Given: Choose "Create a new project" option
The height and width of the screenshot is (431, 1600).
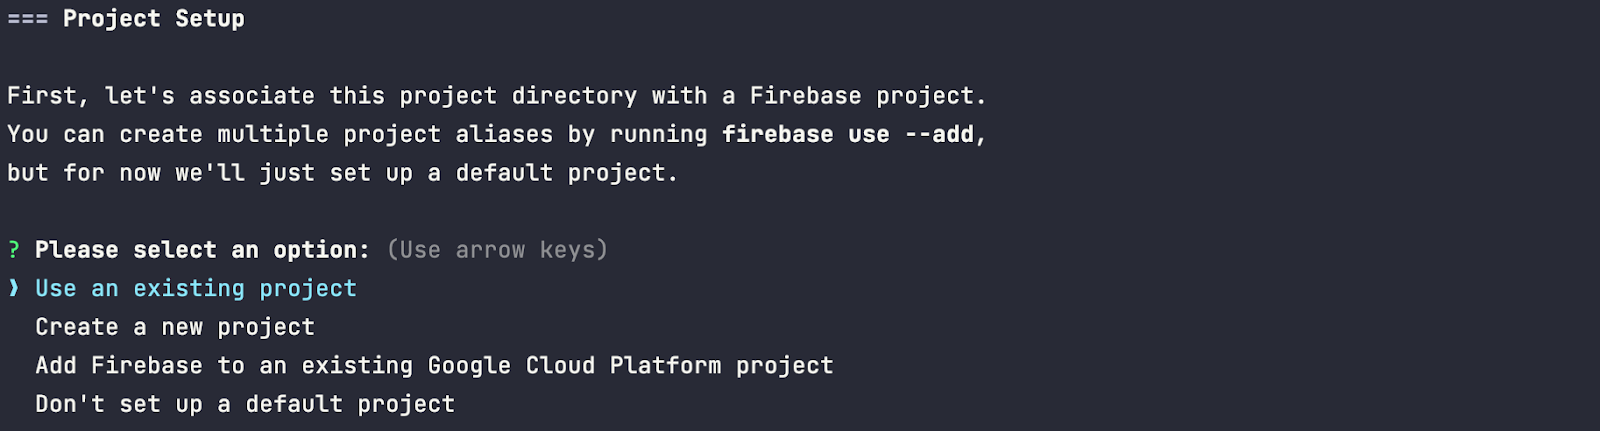Looking at the screenshot, I should [x=175, y=327].
